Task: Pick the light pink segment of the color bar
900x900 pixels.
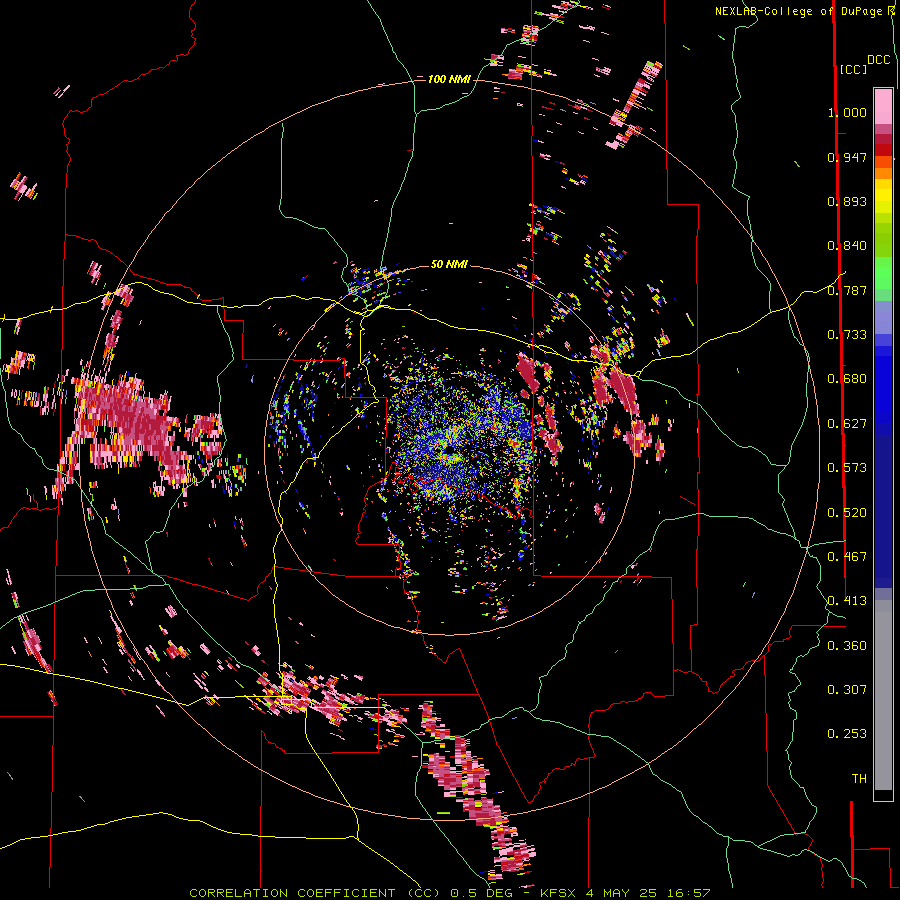Action: [883, 106]
